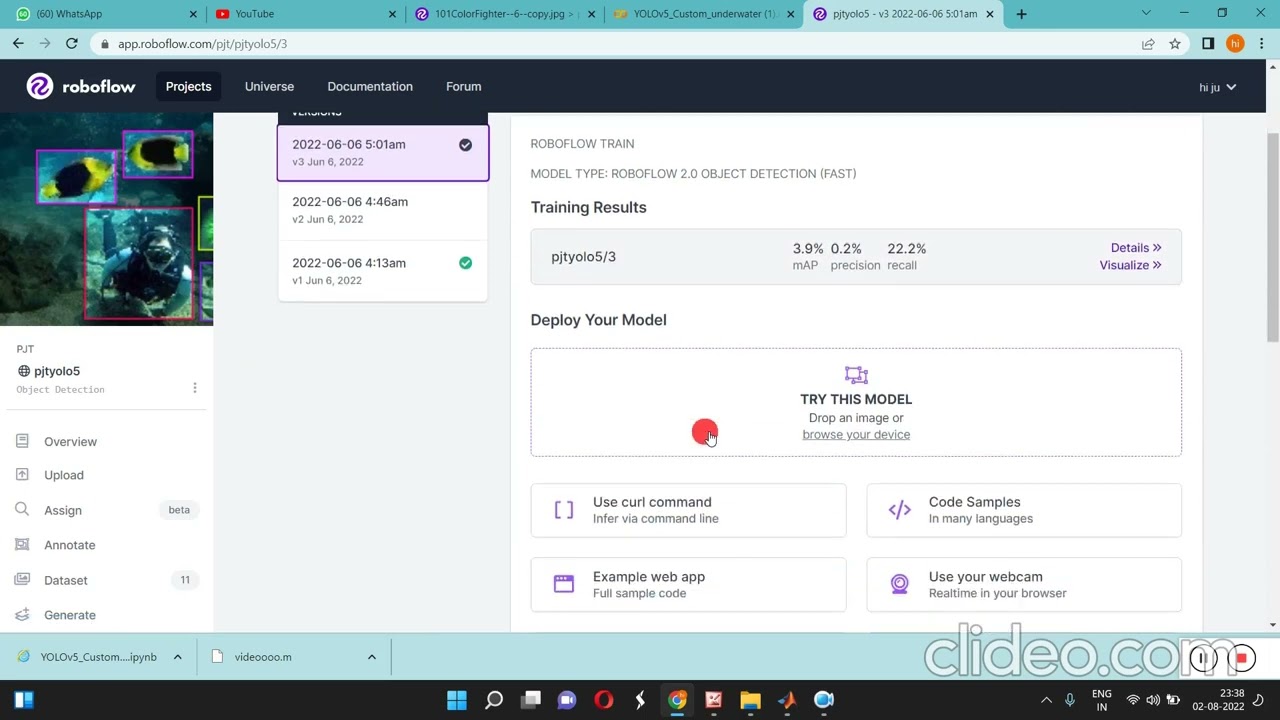Open the Projects nav item

click(188, 87)
